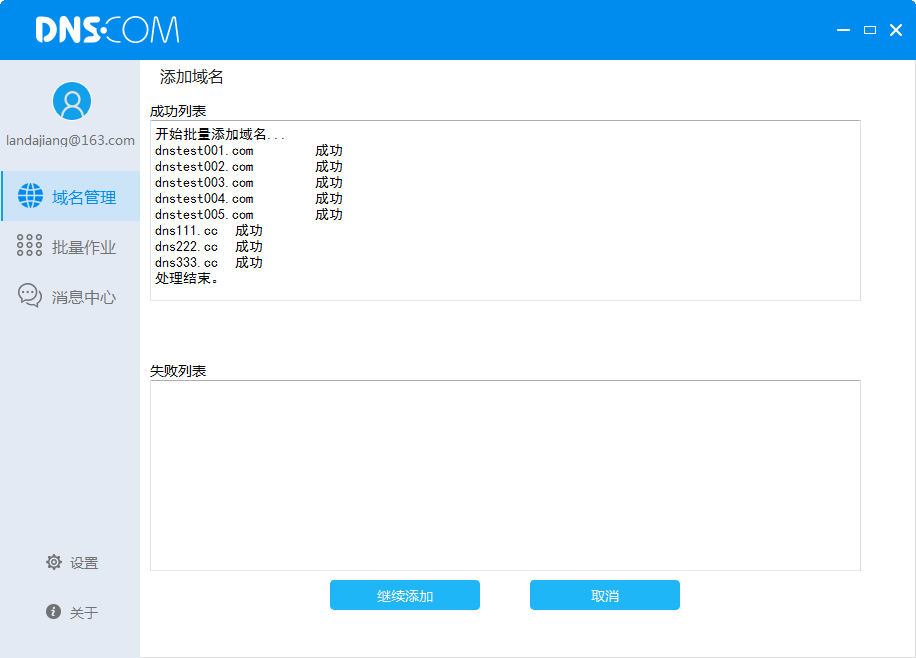
Task: Open the 关于 text link
Action: [x=84, y=613]
